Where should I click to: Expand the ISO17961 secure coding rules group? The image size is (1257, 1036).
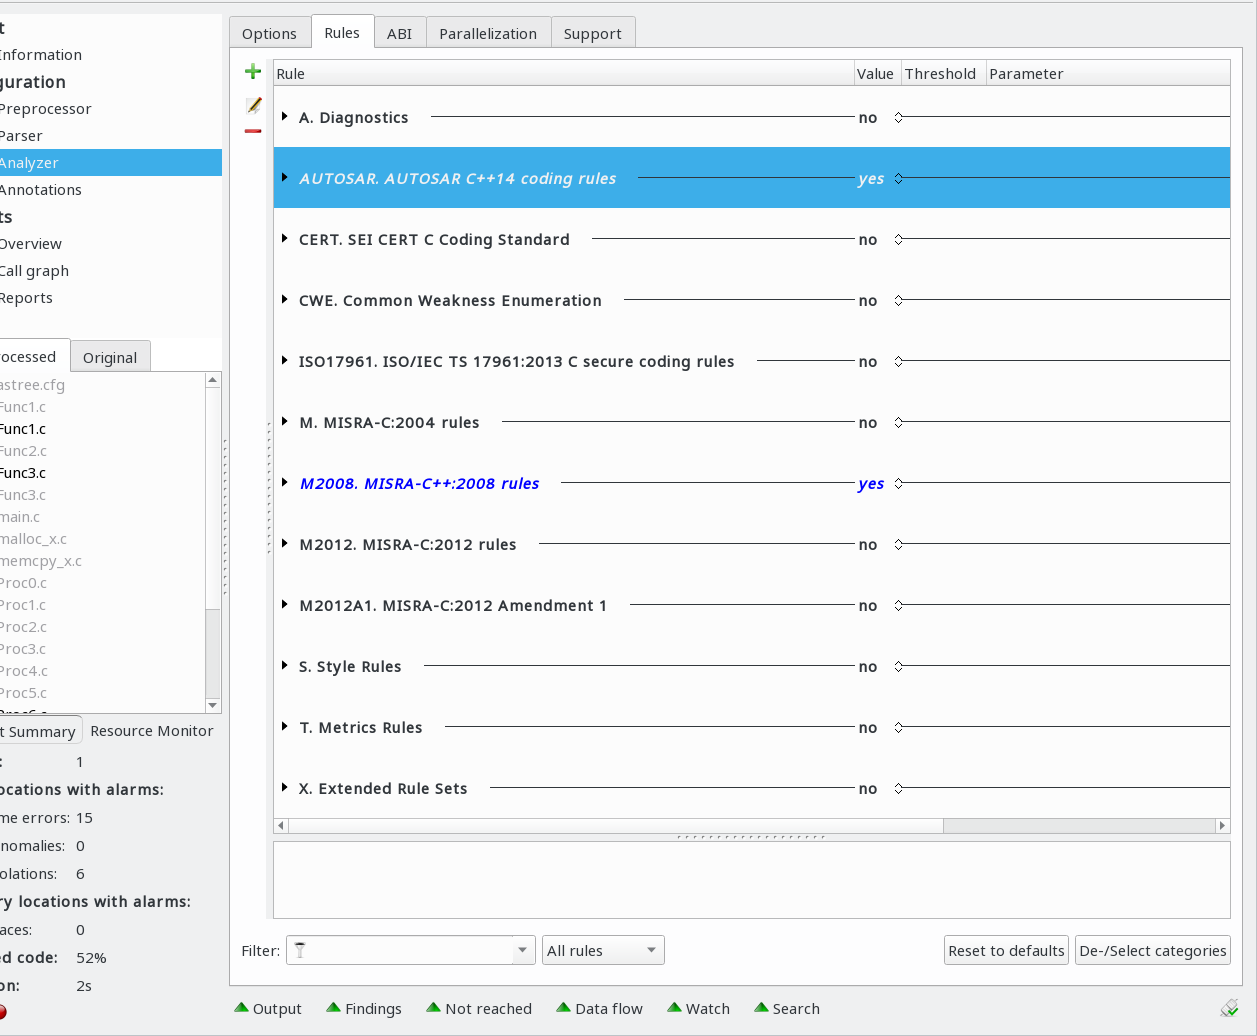pos(285,361)
